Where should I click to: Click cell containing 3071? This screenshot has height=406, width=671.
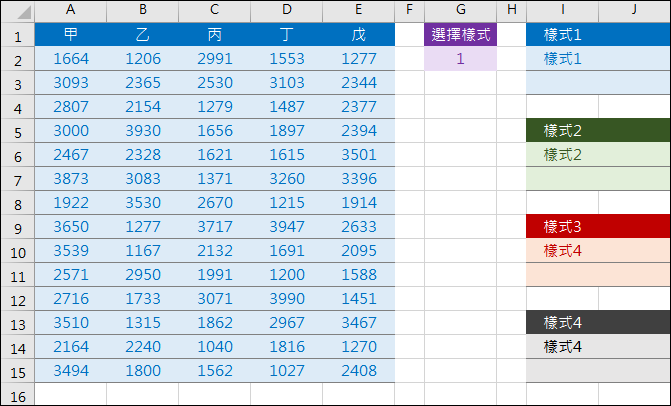tap(214, 298)
